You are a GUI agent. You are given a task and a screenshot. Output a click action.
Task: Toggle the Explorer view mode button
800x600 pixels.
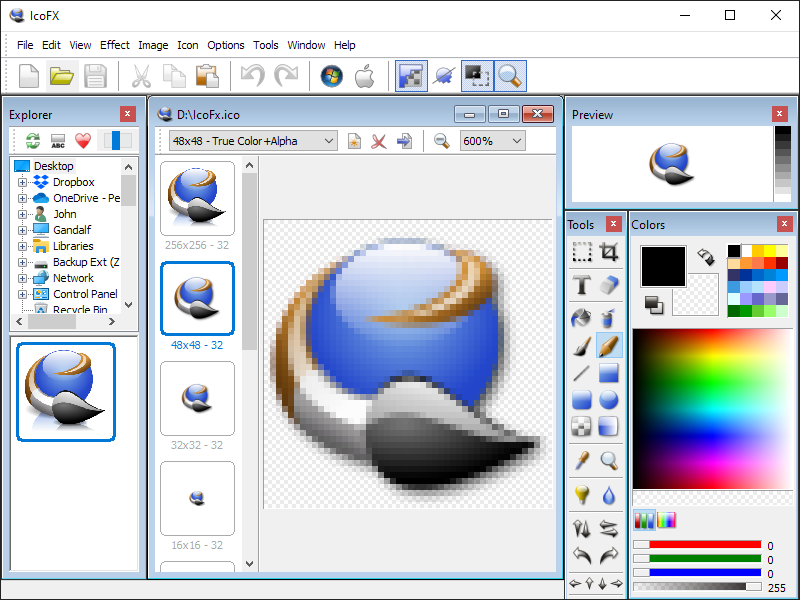click(118, 141)
